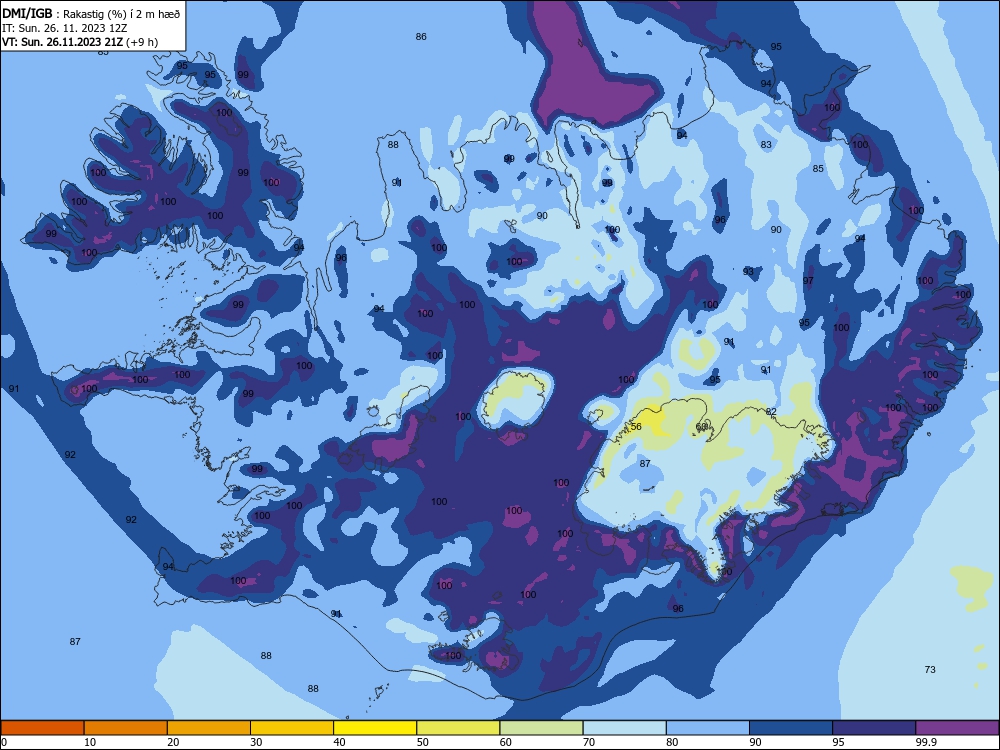Click the legend scale label "40"
This screenshot has height=750, width=1000.
coord(339,742)
